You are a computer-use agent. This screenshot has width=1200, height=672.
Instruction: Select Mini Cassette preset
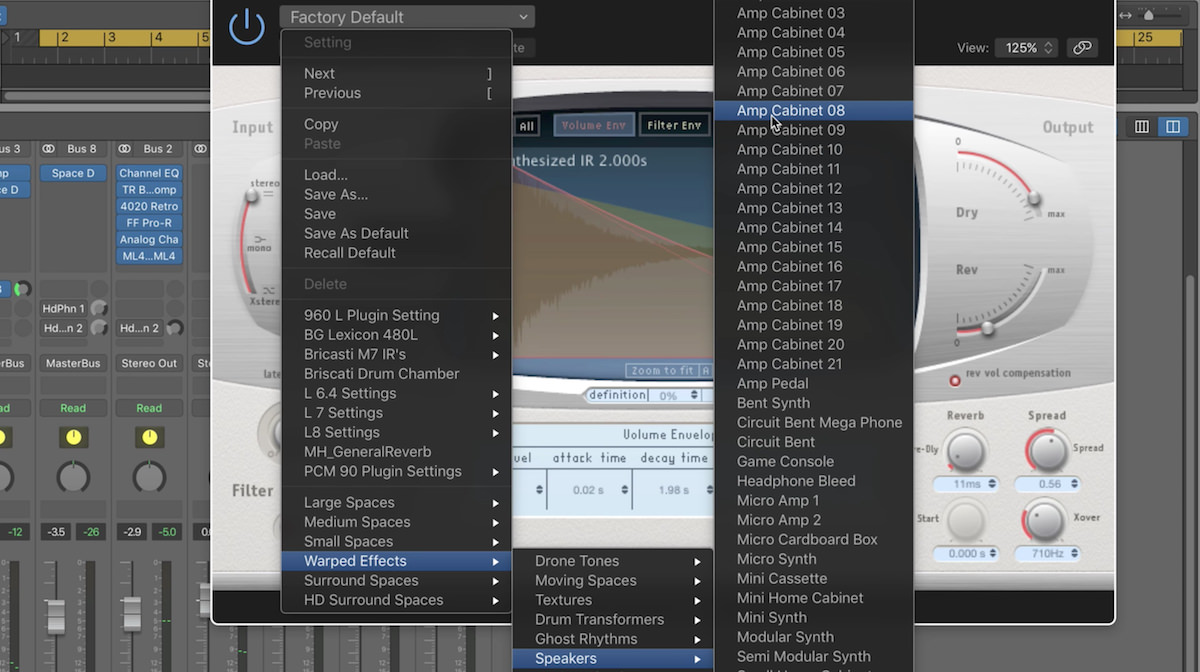(813, 578)
